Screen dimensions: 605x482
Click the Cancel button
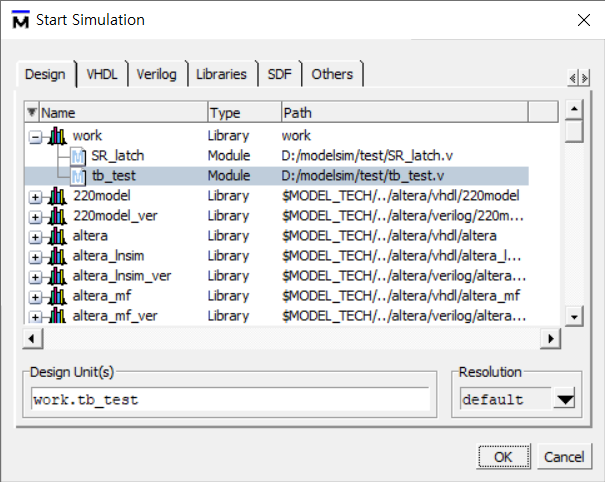564,457
